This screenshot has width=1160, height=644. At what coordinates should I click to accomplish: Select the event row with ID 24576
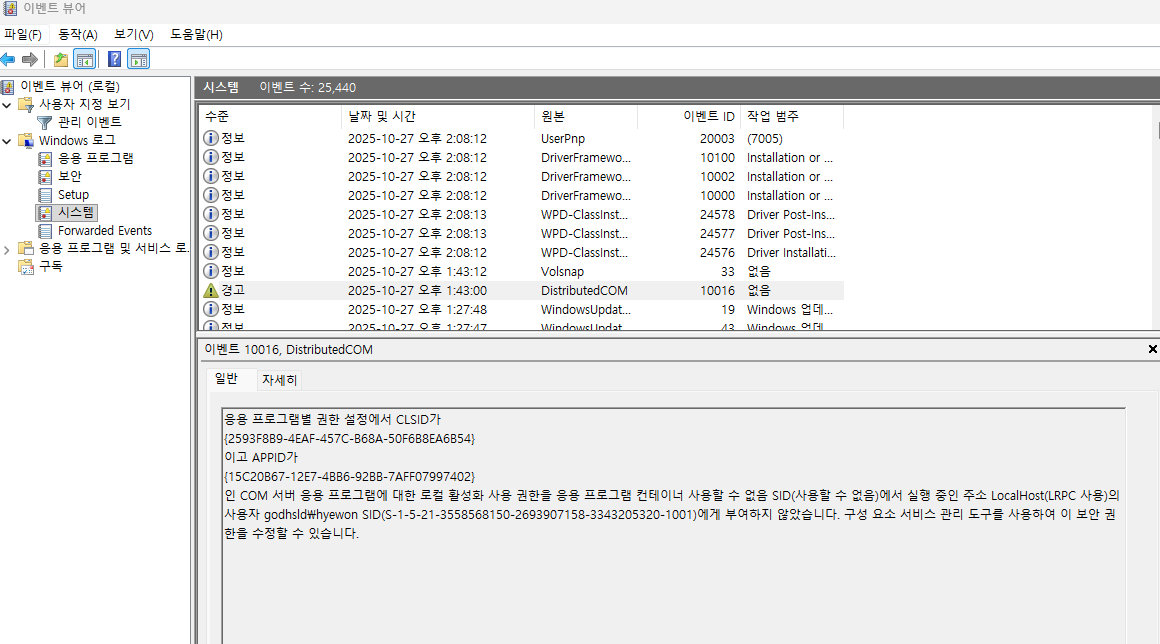pos(522,253)
